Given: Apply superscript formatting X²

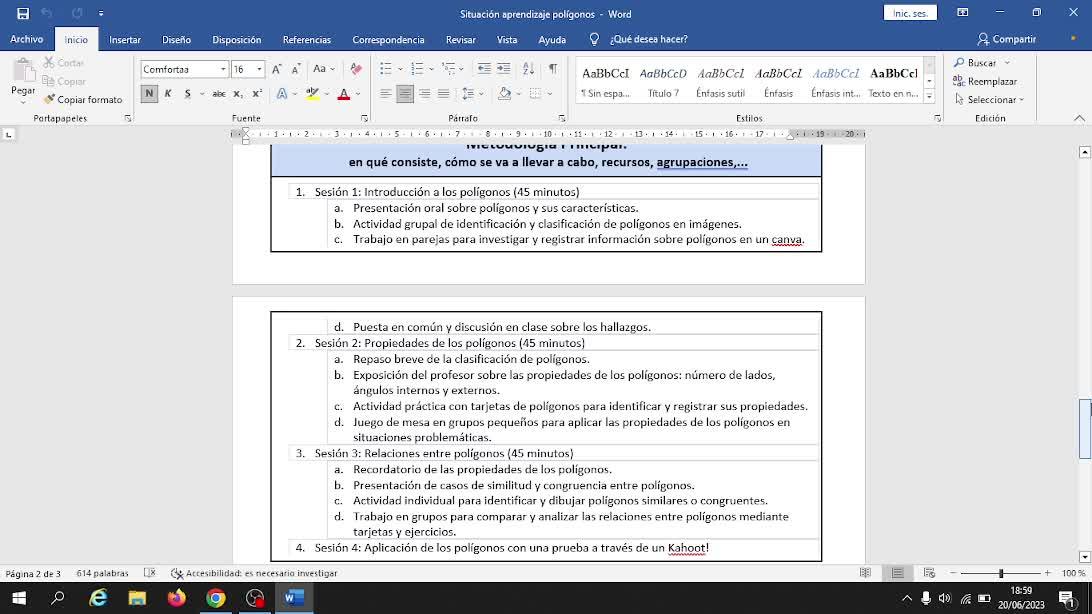Looking at the screenshot, I should click(257, 93).
